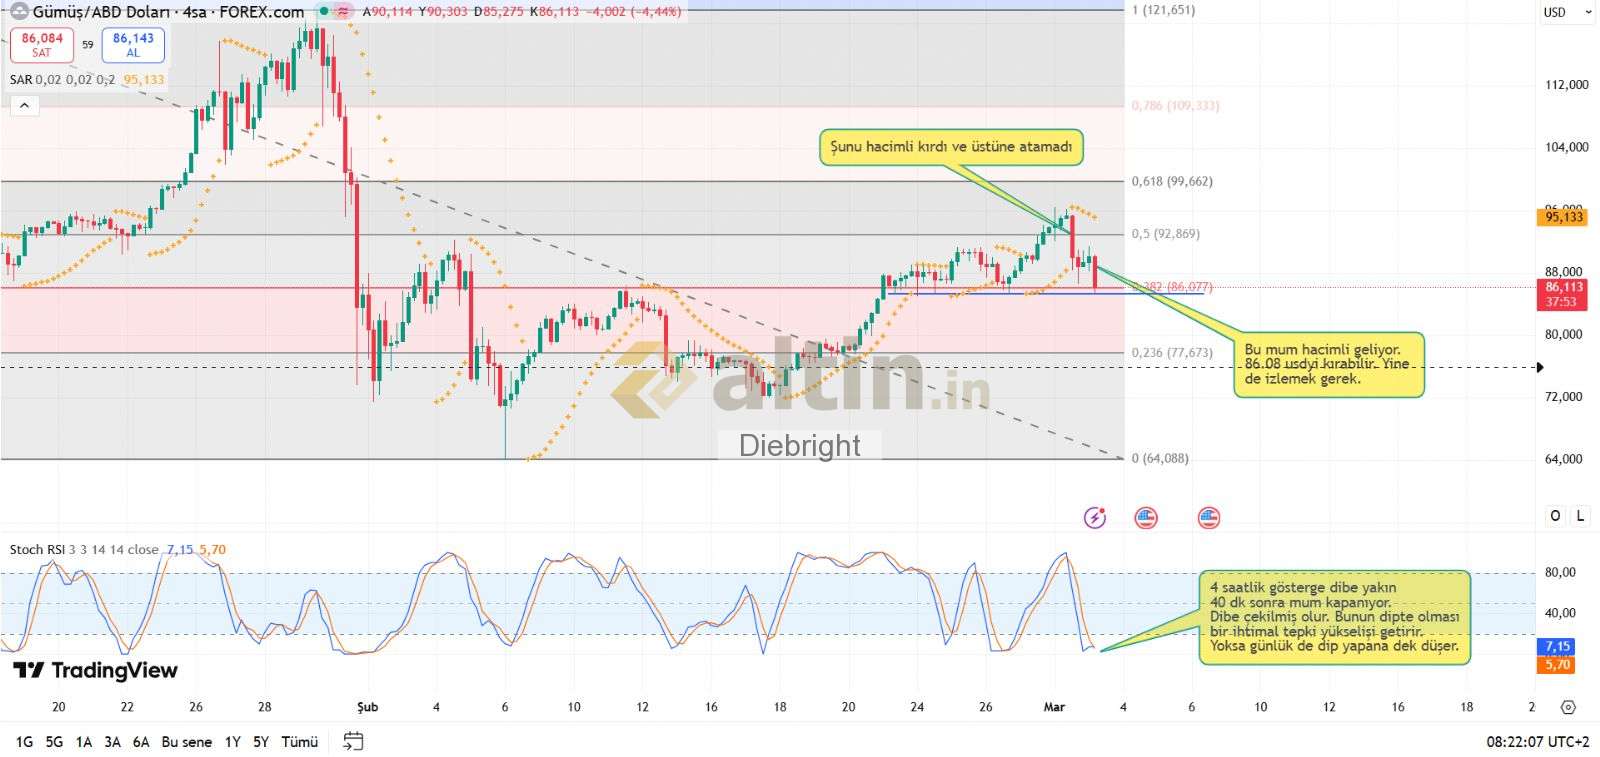Click the TradingView logo
The width and height of the screenshot is (1600, 757).
coord(95,670)
